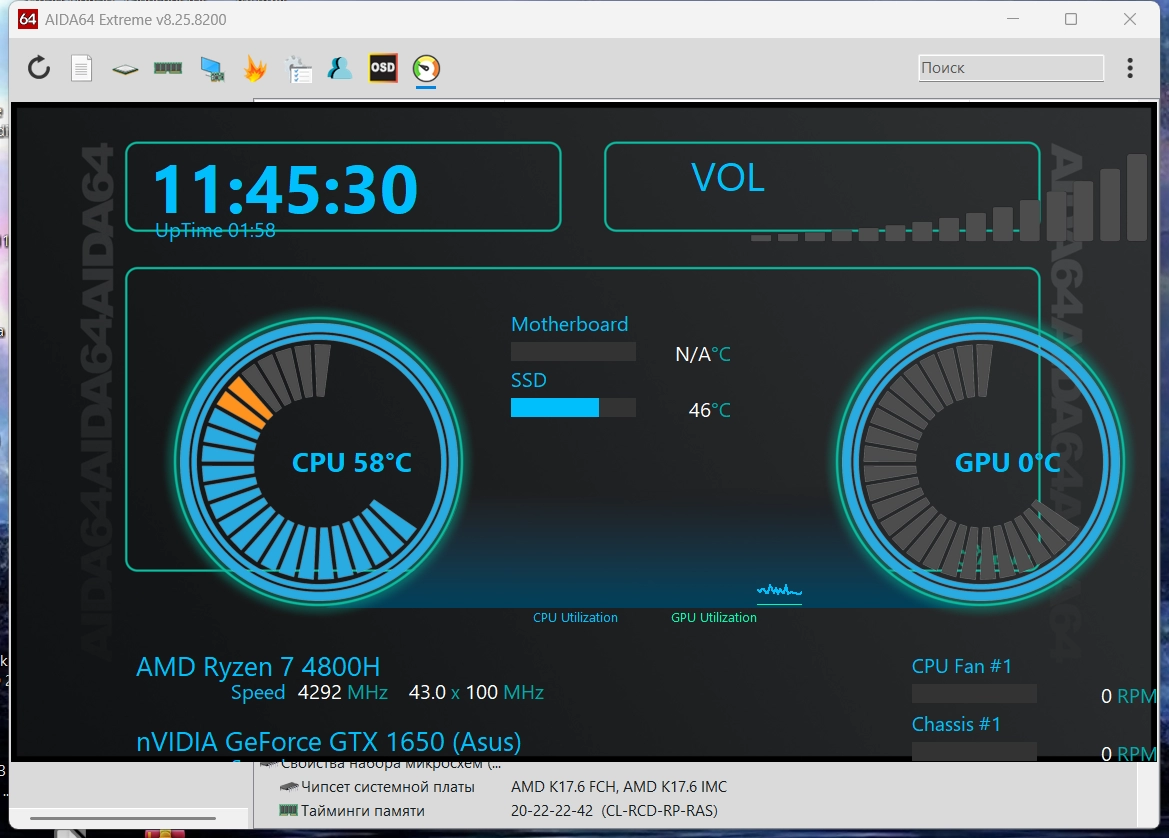Image resolution: width=1169 pixels, height=838 pixels.
Task: Open the checklist preferences toolbar icon
Action: point(299,69)
